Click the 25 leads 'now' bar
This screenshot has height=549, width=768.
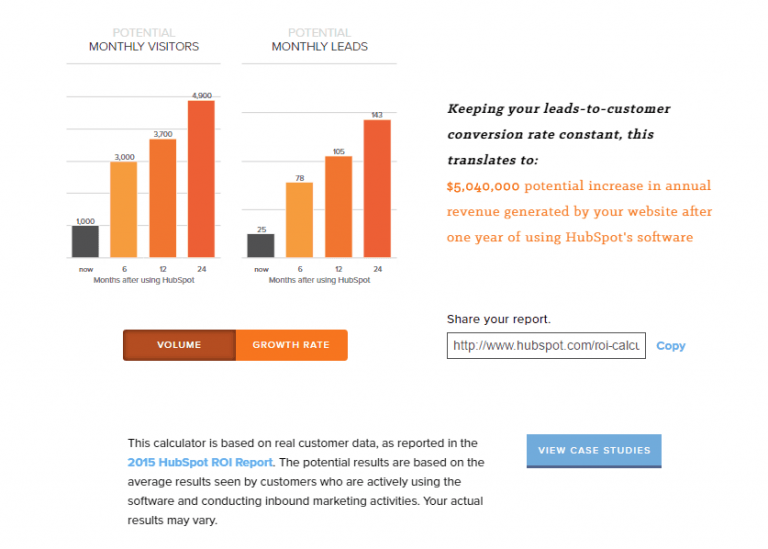[x=261, y=245]
